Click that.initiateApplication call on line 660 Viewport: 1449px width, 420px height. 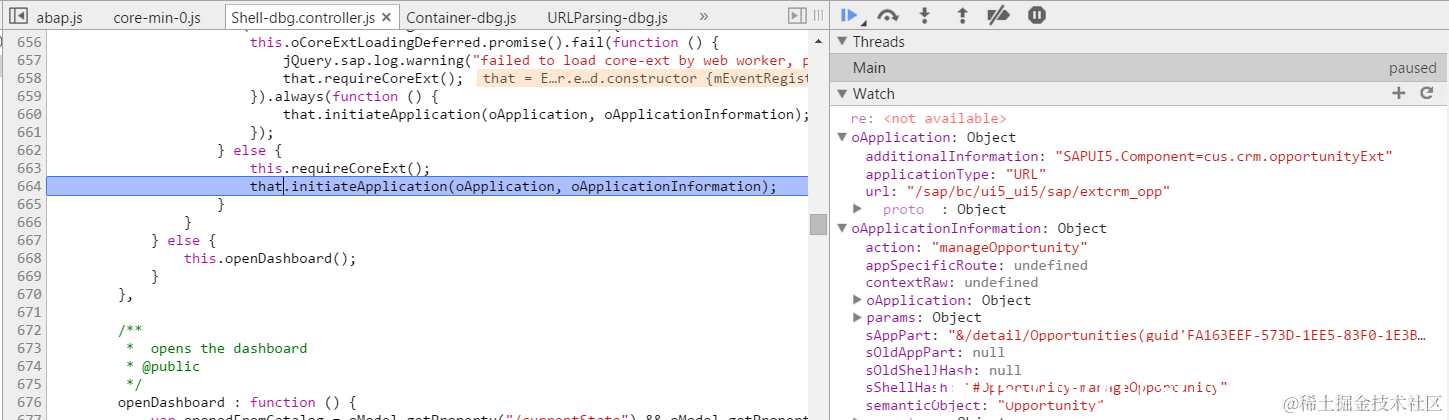[x=546, y=114]
